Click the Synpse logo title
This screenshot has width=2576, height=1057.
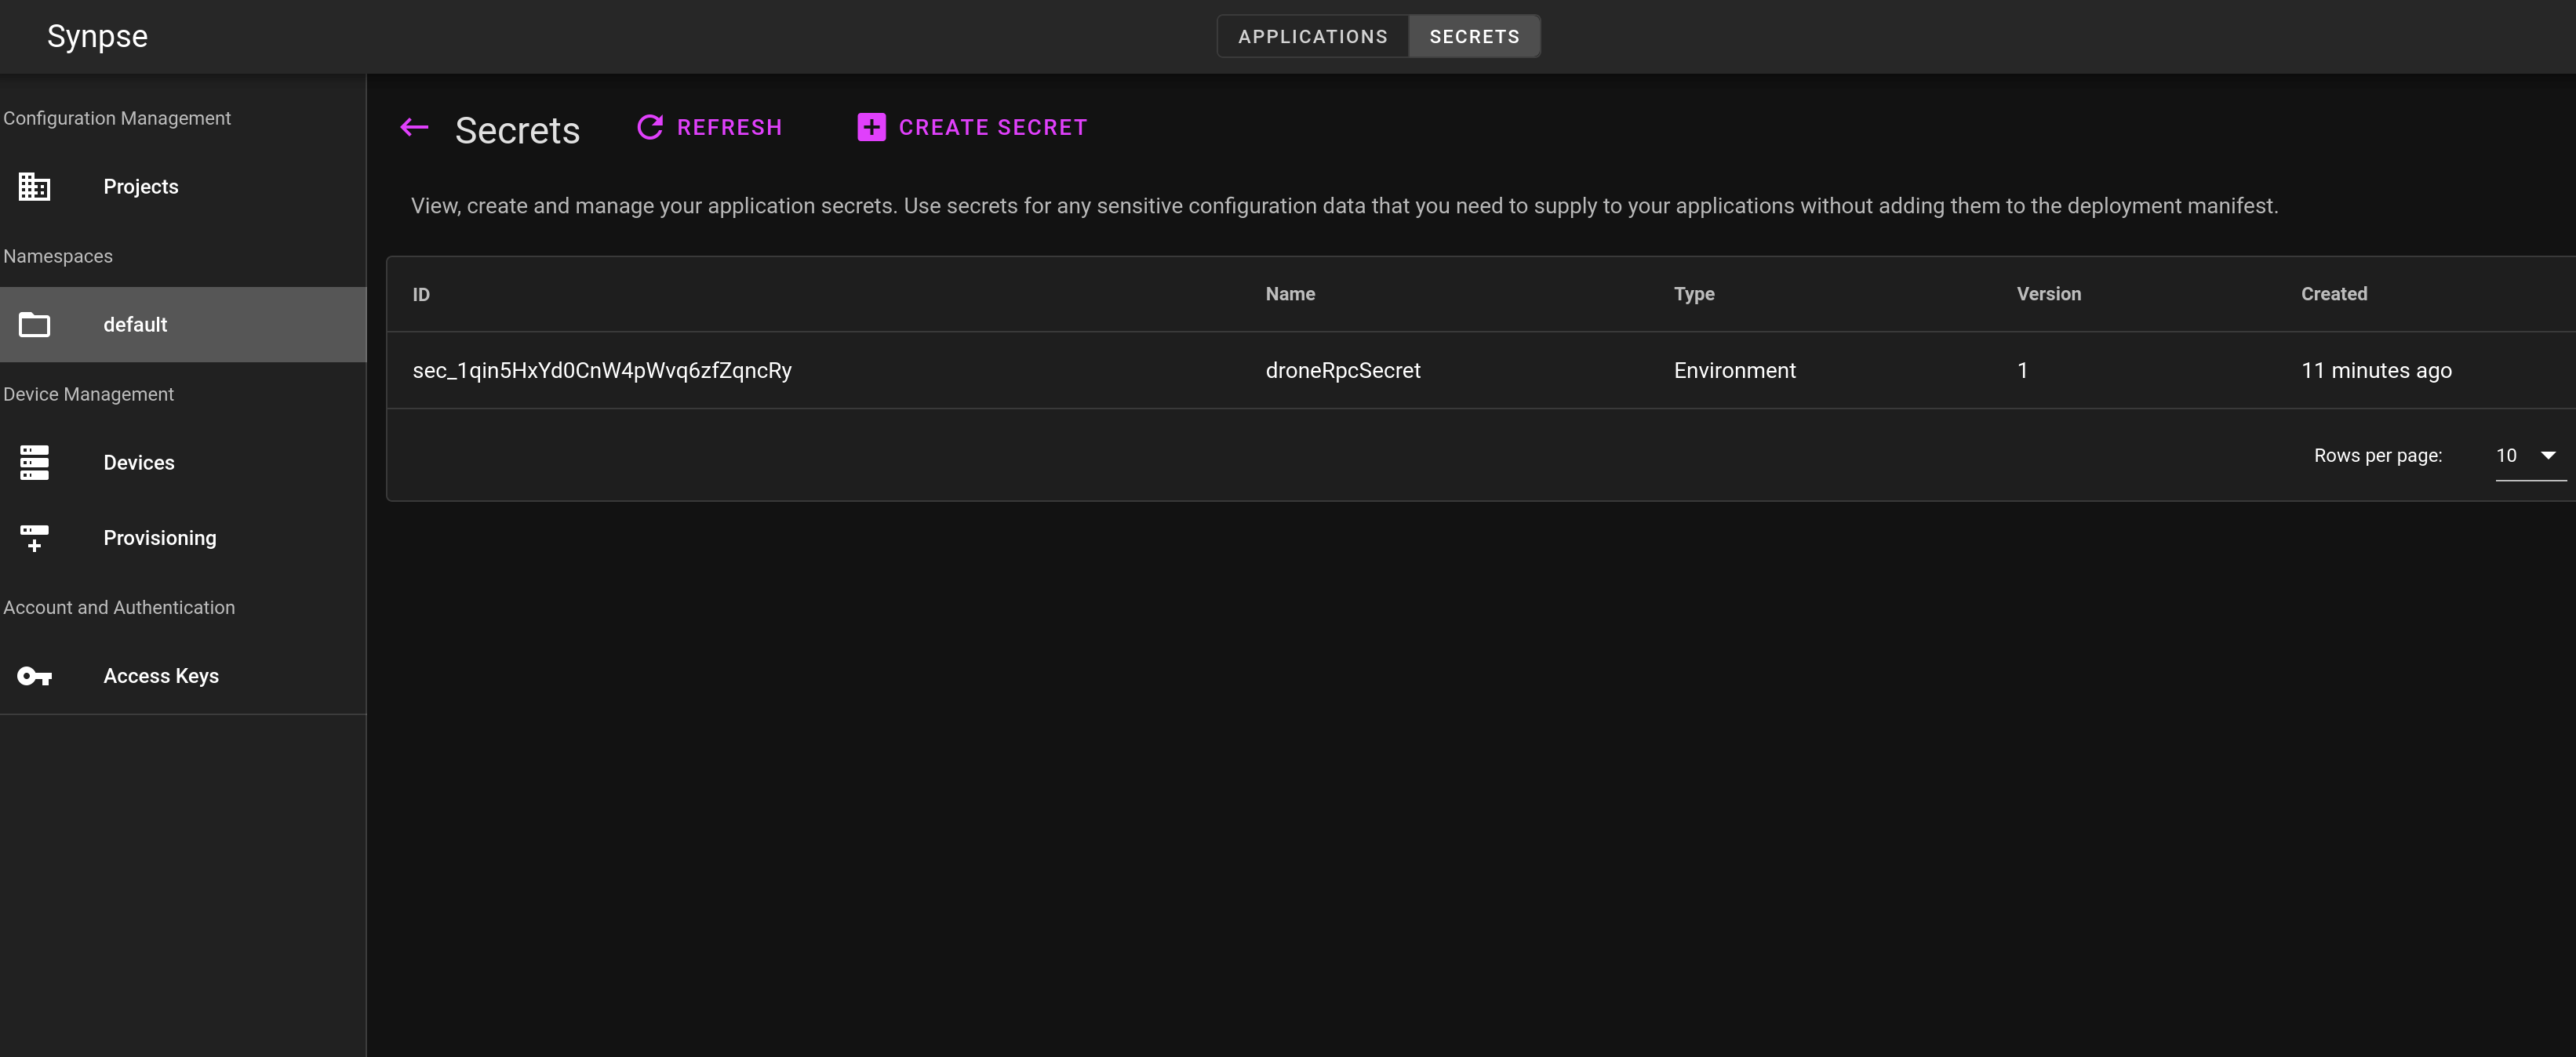[x=97, y=37]
